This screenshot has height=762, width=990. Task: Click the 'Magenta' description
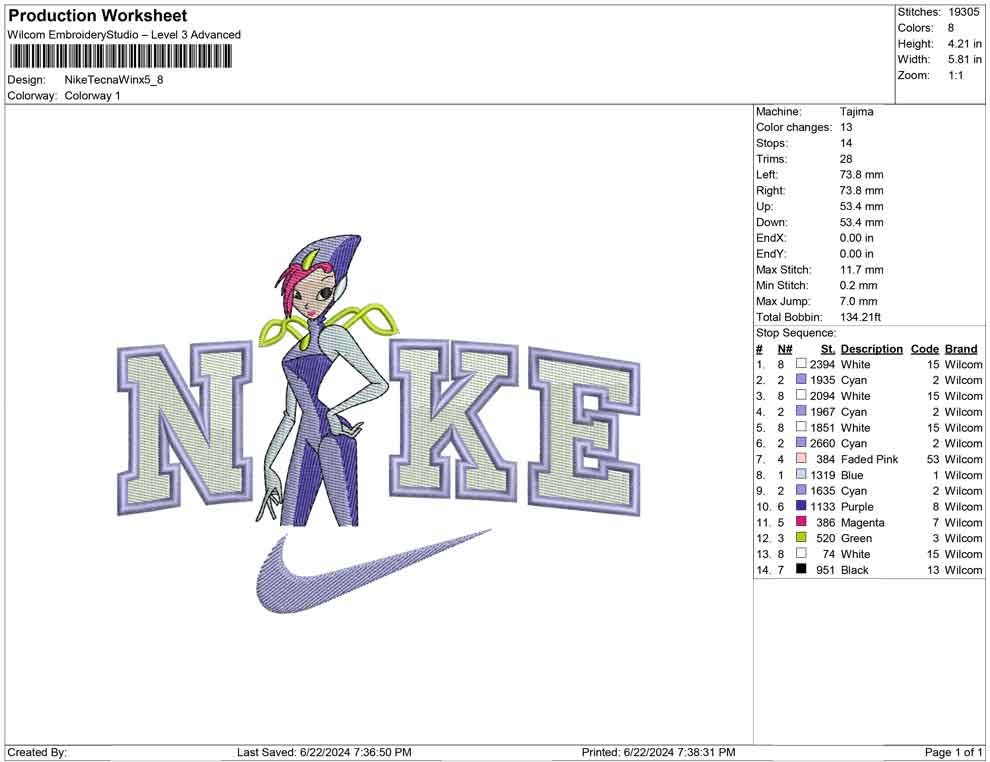[x=862, y=522]
